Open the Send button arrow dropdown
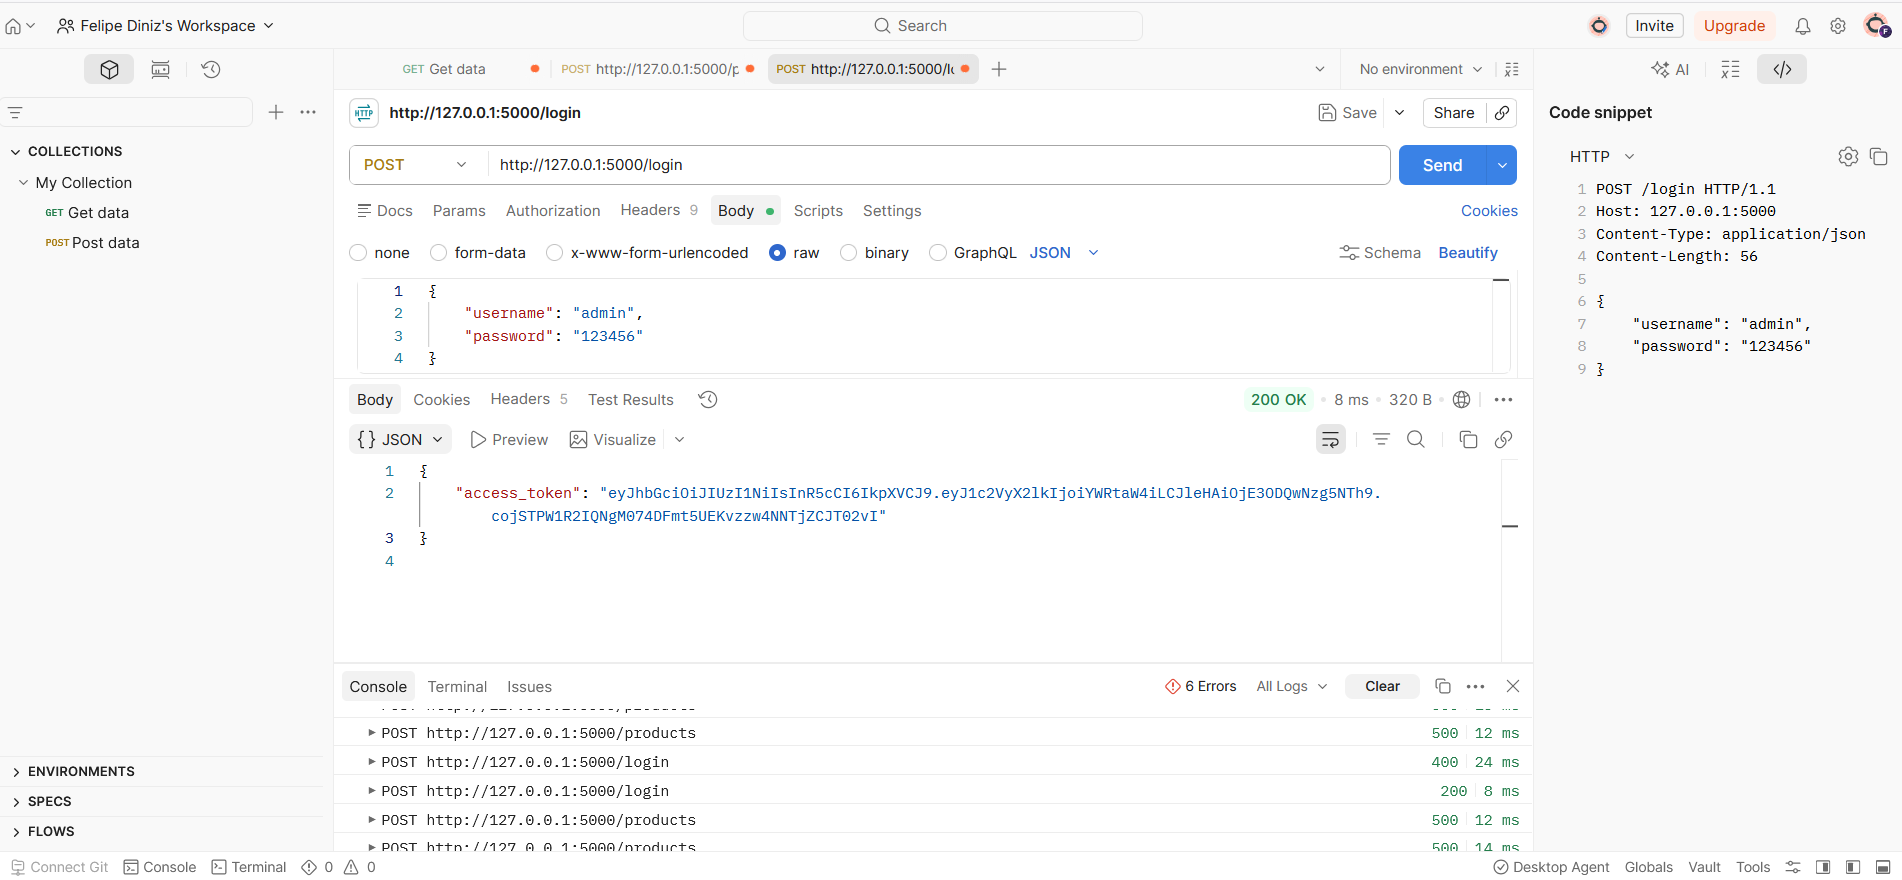The image size is (1902, 880). point(1502,165)
